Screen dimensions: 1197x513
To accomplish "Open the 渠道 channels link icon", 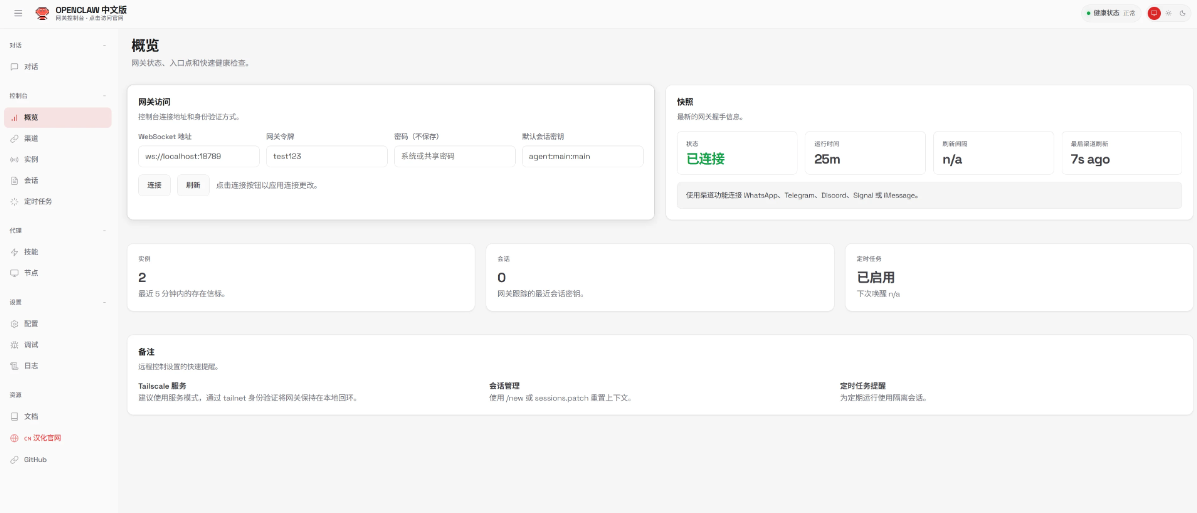I will pyautogui.click(x=14, y=138).
